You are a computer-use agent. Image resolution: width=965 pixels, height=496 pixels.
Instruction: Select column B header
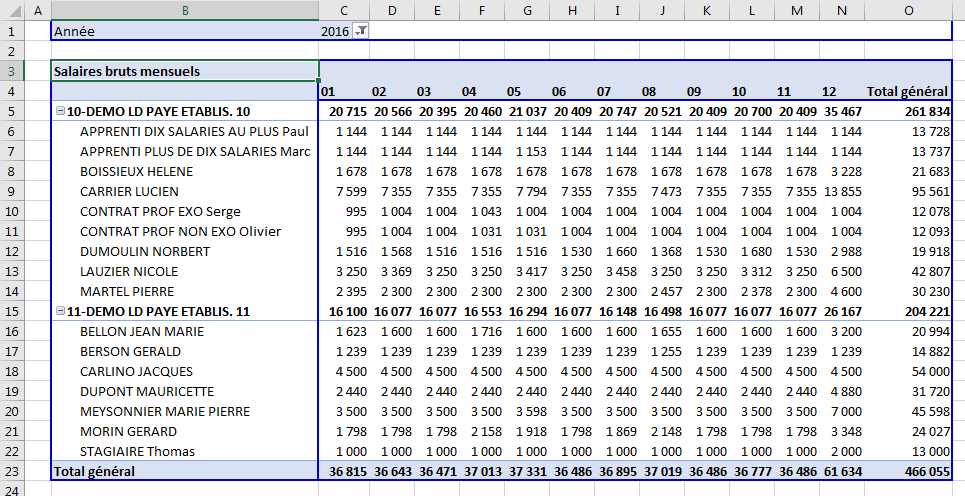coord(185,10)
